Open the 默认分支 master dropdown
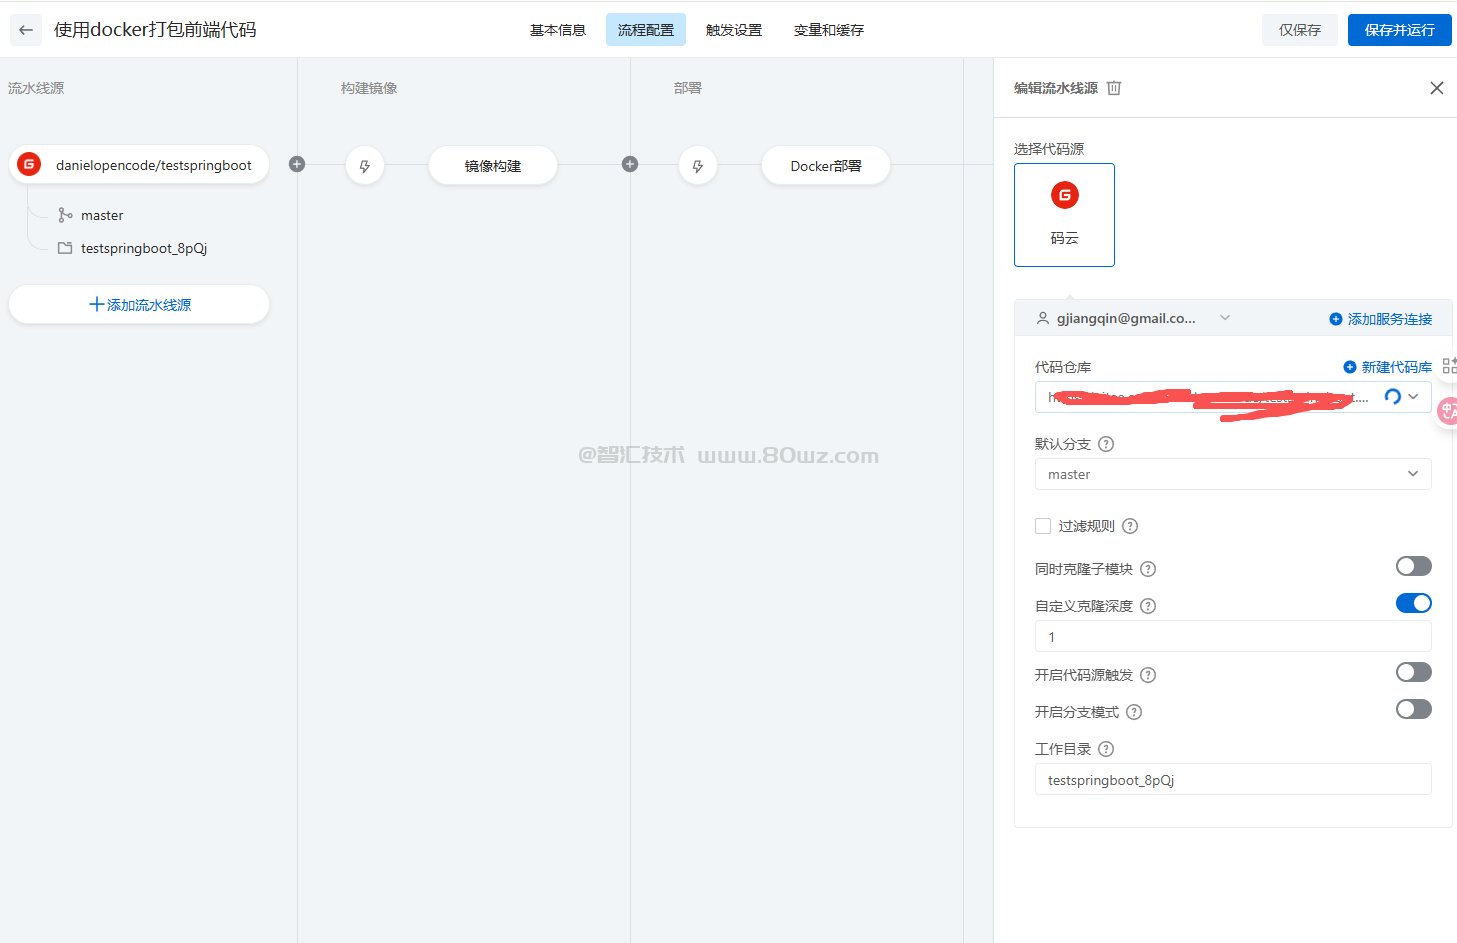The height and width of the screenshot is (943, 1457). point(1232,474)
